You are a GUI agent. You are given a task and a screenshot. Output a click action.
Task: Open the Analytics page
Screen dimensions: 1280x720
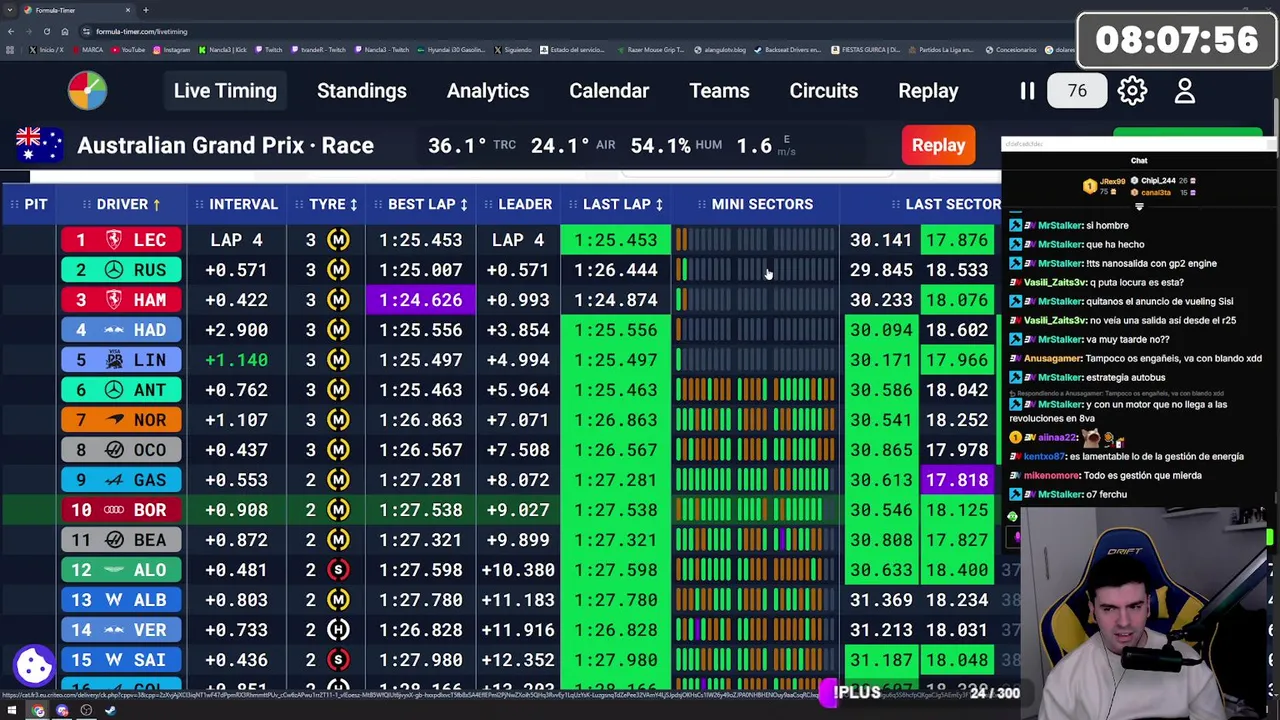[488, 91]
